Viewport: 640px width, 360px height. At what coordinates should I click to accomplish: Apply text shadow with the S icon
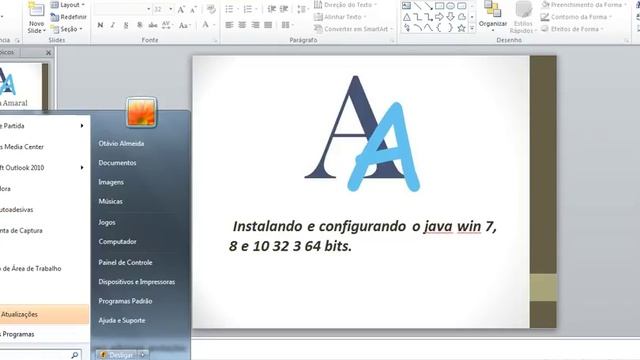pos(139,25)
